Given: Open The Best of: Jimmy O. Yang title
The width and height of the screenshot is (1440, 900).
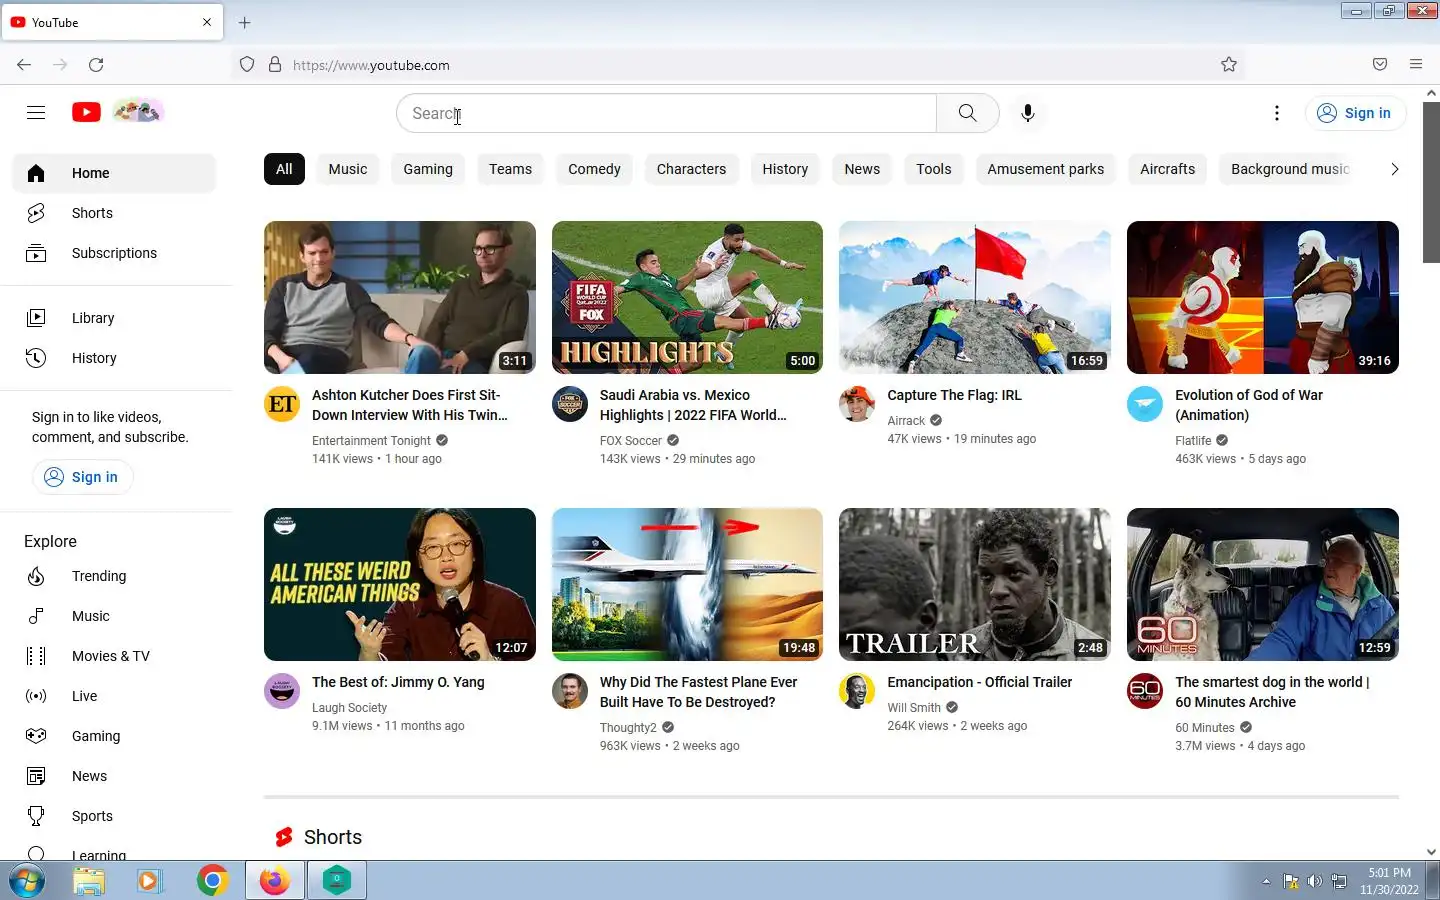Looking at the screenshot, I should pos(398,682).
